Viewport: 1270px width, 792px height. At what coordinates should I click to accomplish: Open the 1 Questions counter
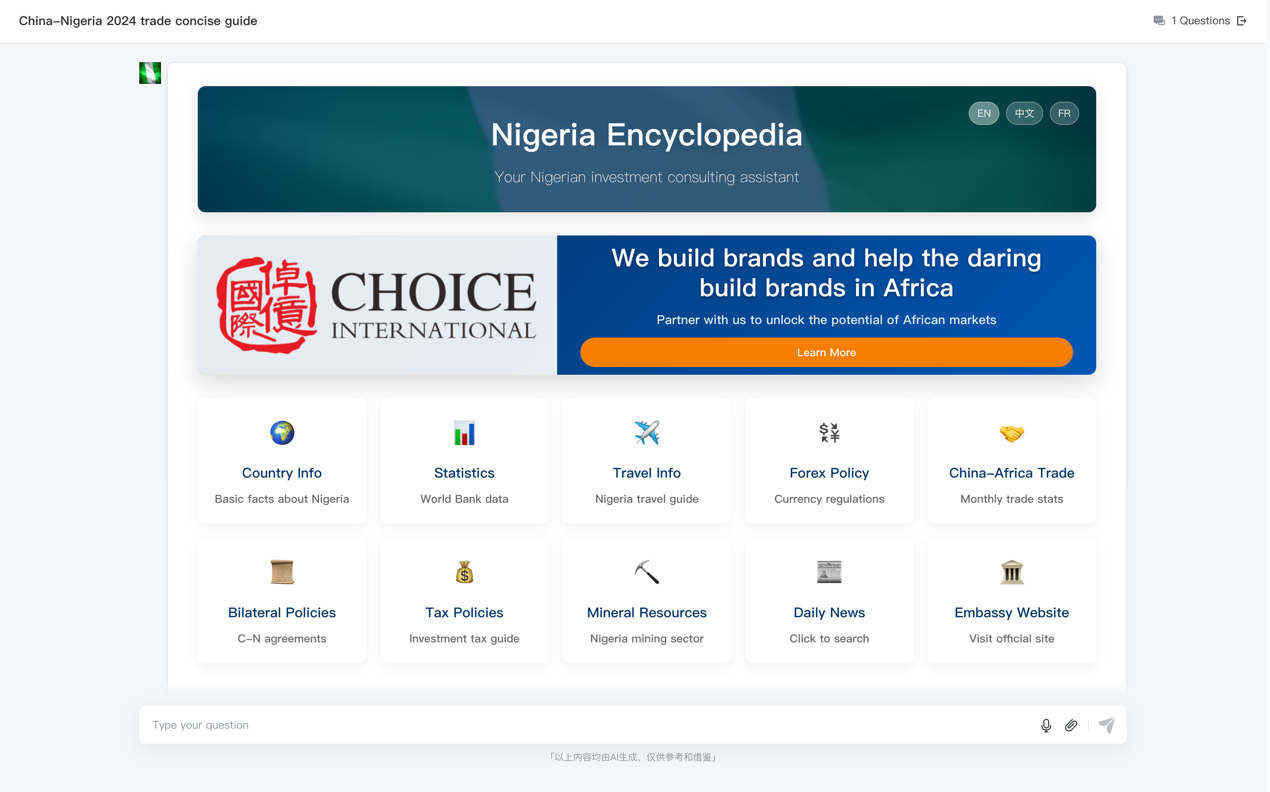tap(1192, 21)
